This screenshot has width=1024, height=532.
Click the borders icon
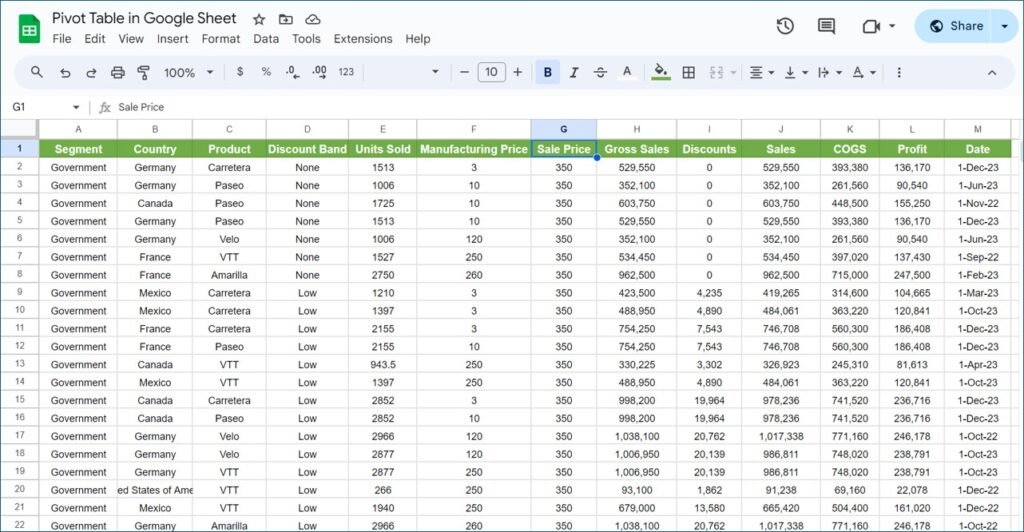[x=689, y=72]
